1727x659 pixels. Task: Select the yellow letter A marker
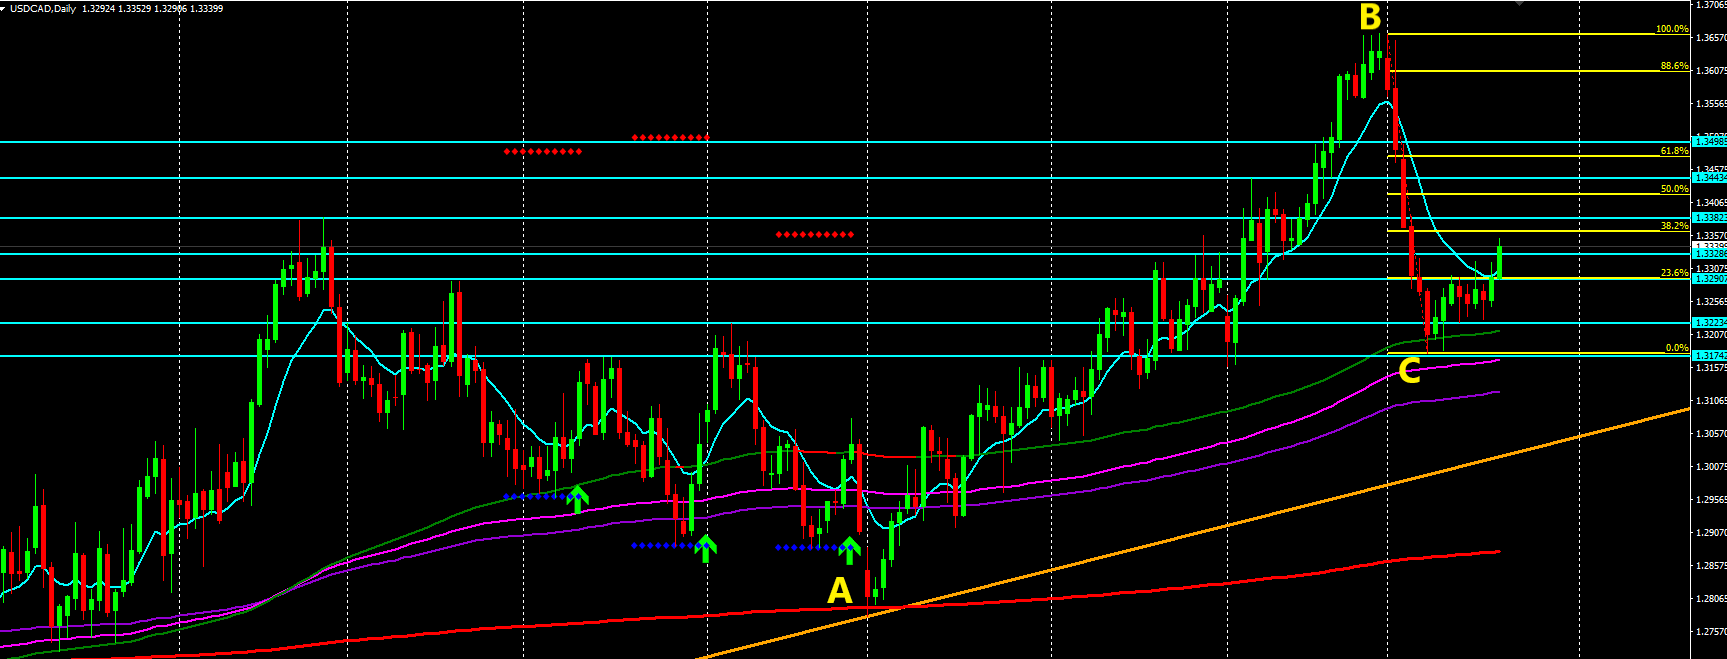pos(840,591)
